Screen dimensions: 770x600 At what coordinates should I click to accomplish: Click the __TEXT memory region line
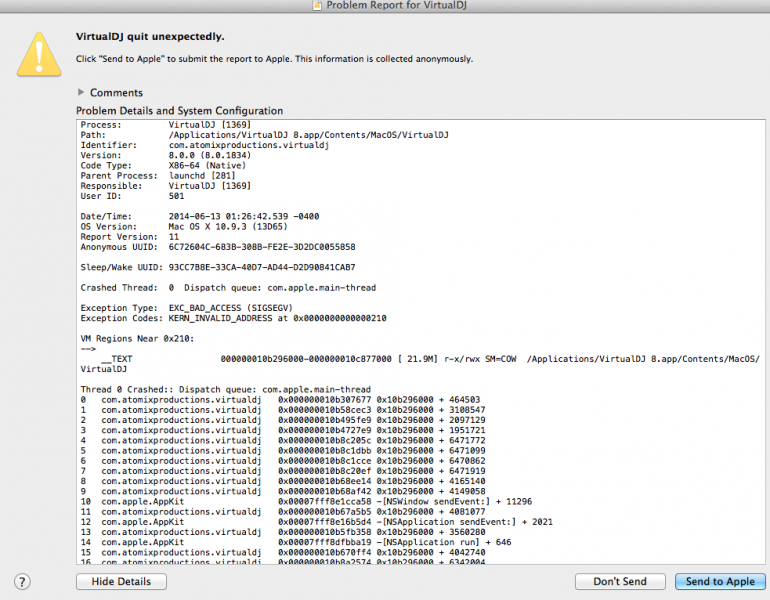(x=420, y=364)
